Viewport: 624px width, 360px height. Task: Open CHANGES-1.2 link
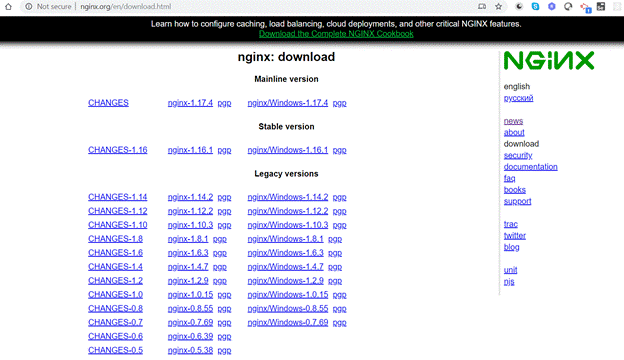click(x=115, y=280)
